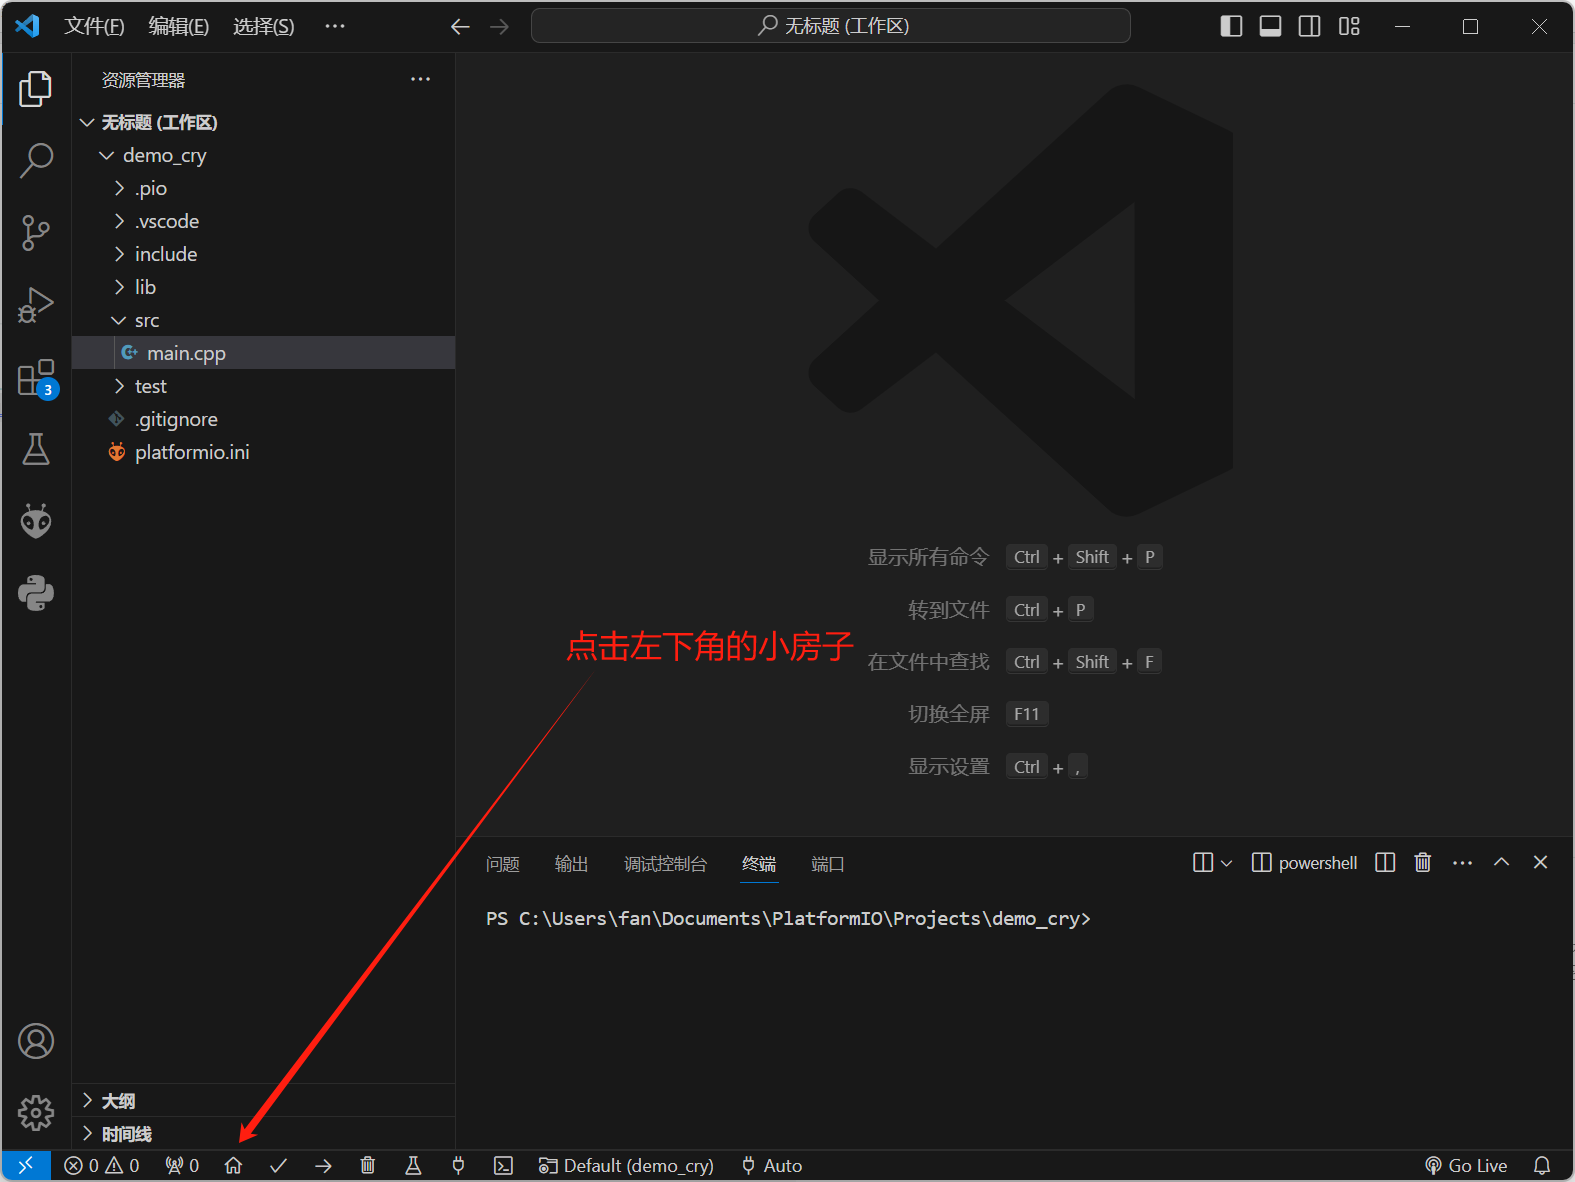Open the 文件(F) menu

[x=95, y=26]
